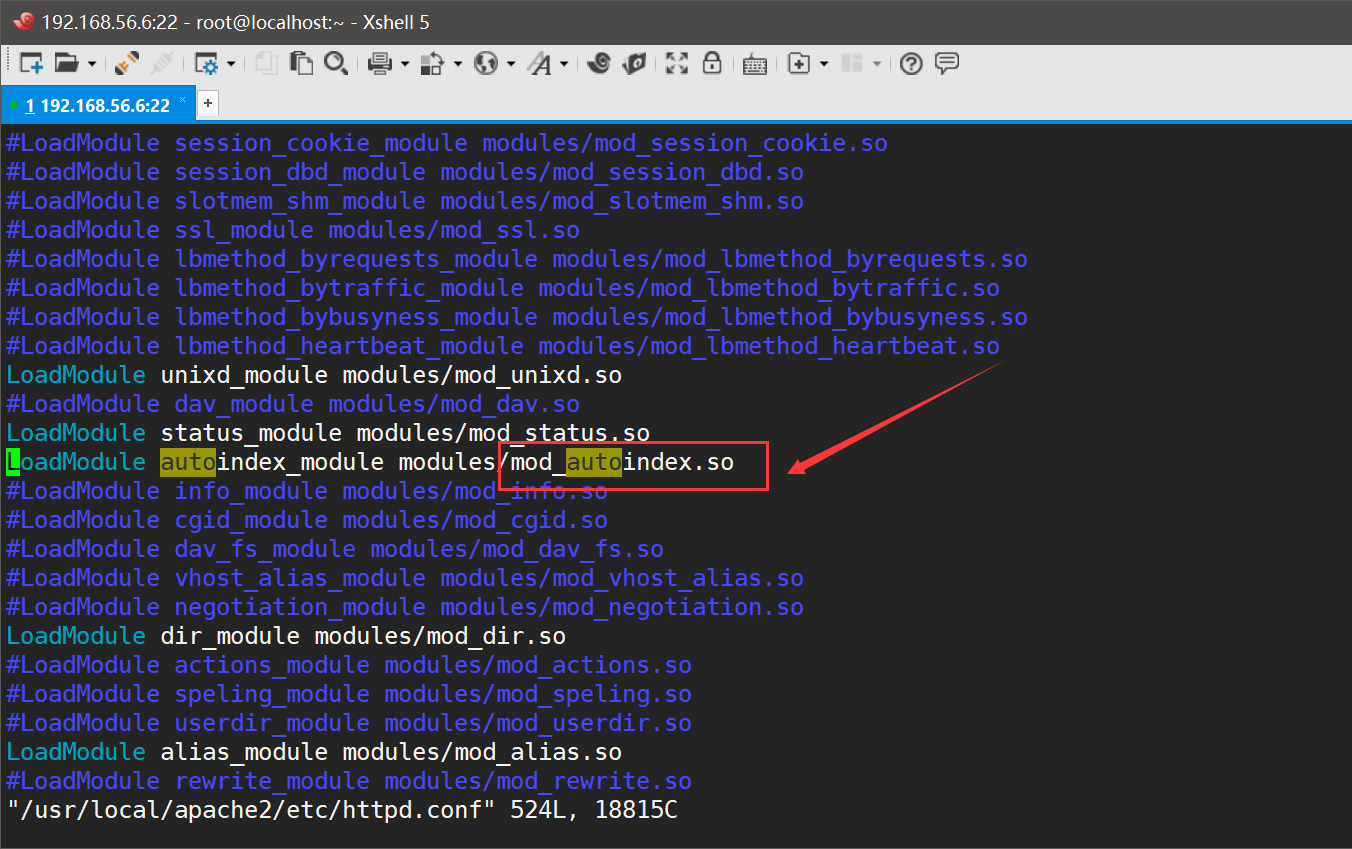Click the actions_module line
Image resolution: width=1352 pixels, height=849 pixels.
click(x=349, y=665)
